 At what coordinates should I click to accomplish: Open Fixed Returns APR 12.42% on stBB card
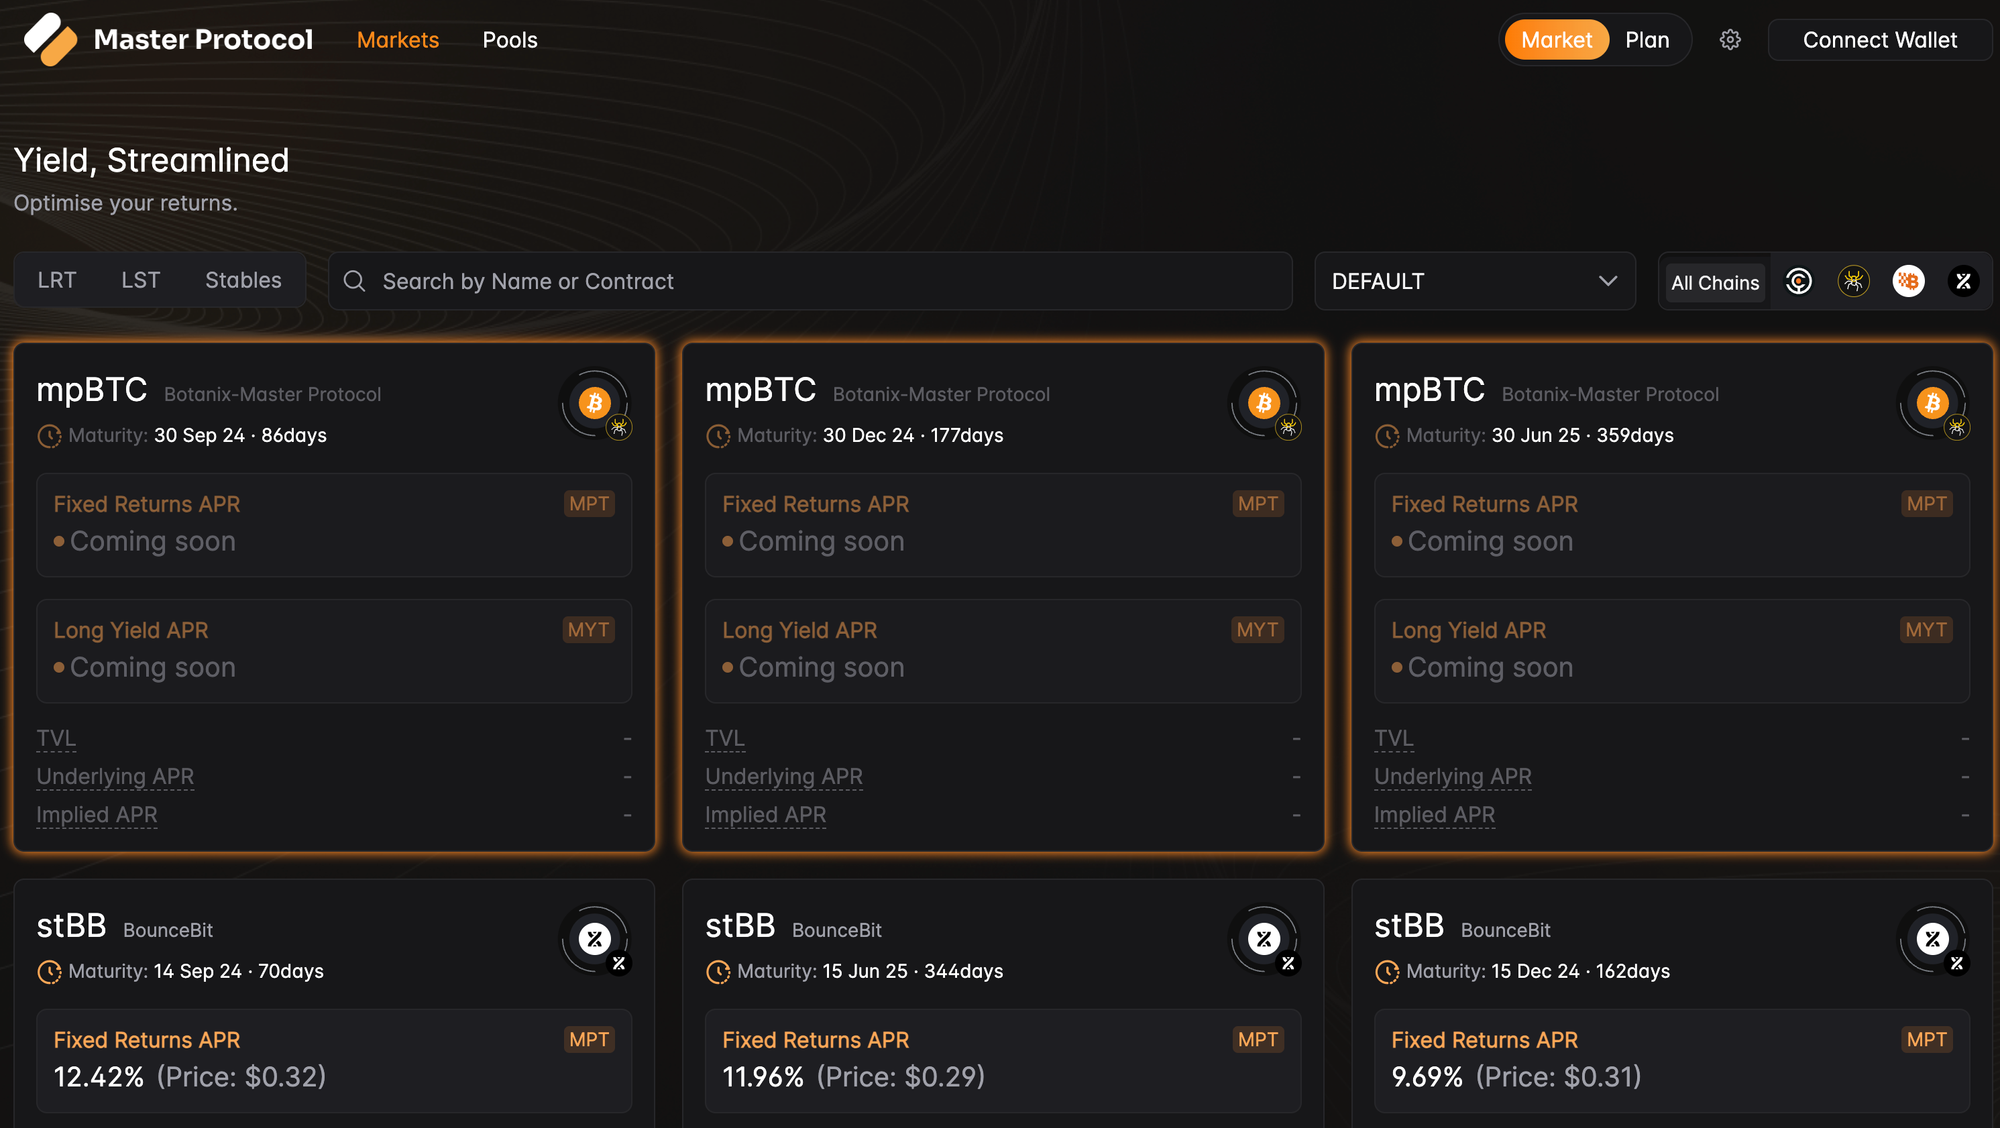click(x=334, y=1060)
